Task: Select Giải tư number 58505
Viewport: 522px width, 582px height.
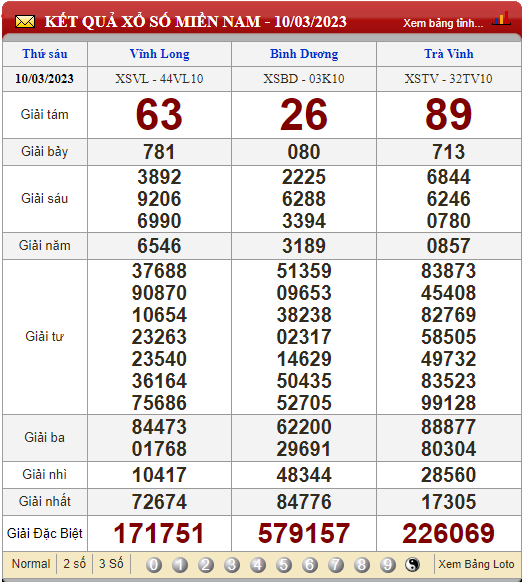Action: (448, 337)
